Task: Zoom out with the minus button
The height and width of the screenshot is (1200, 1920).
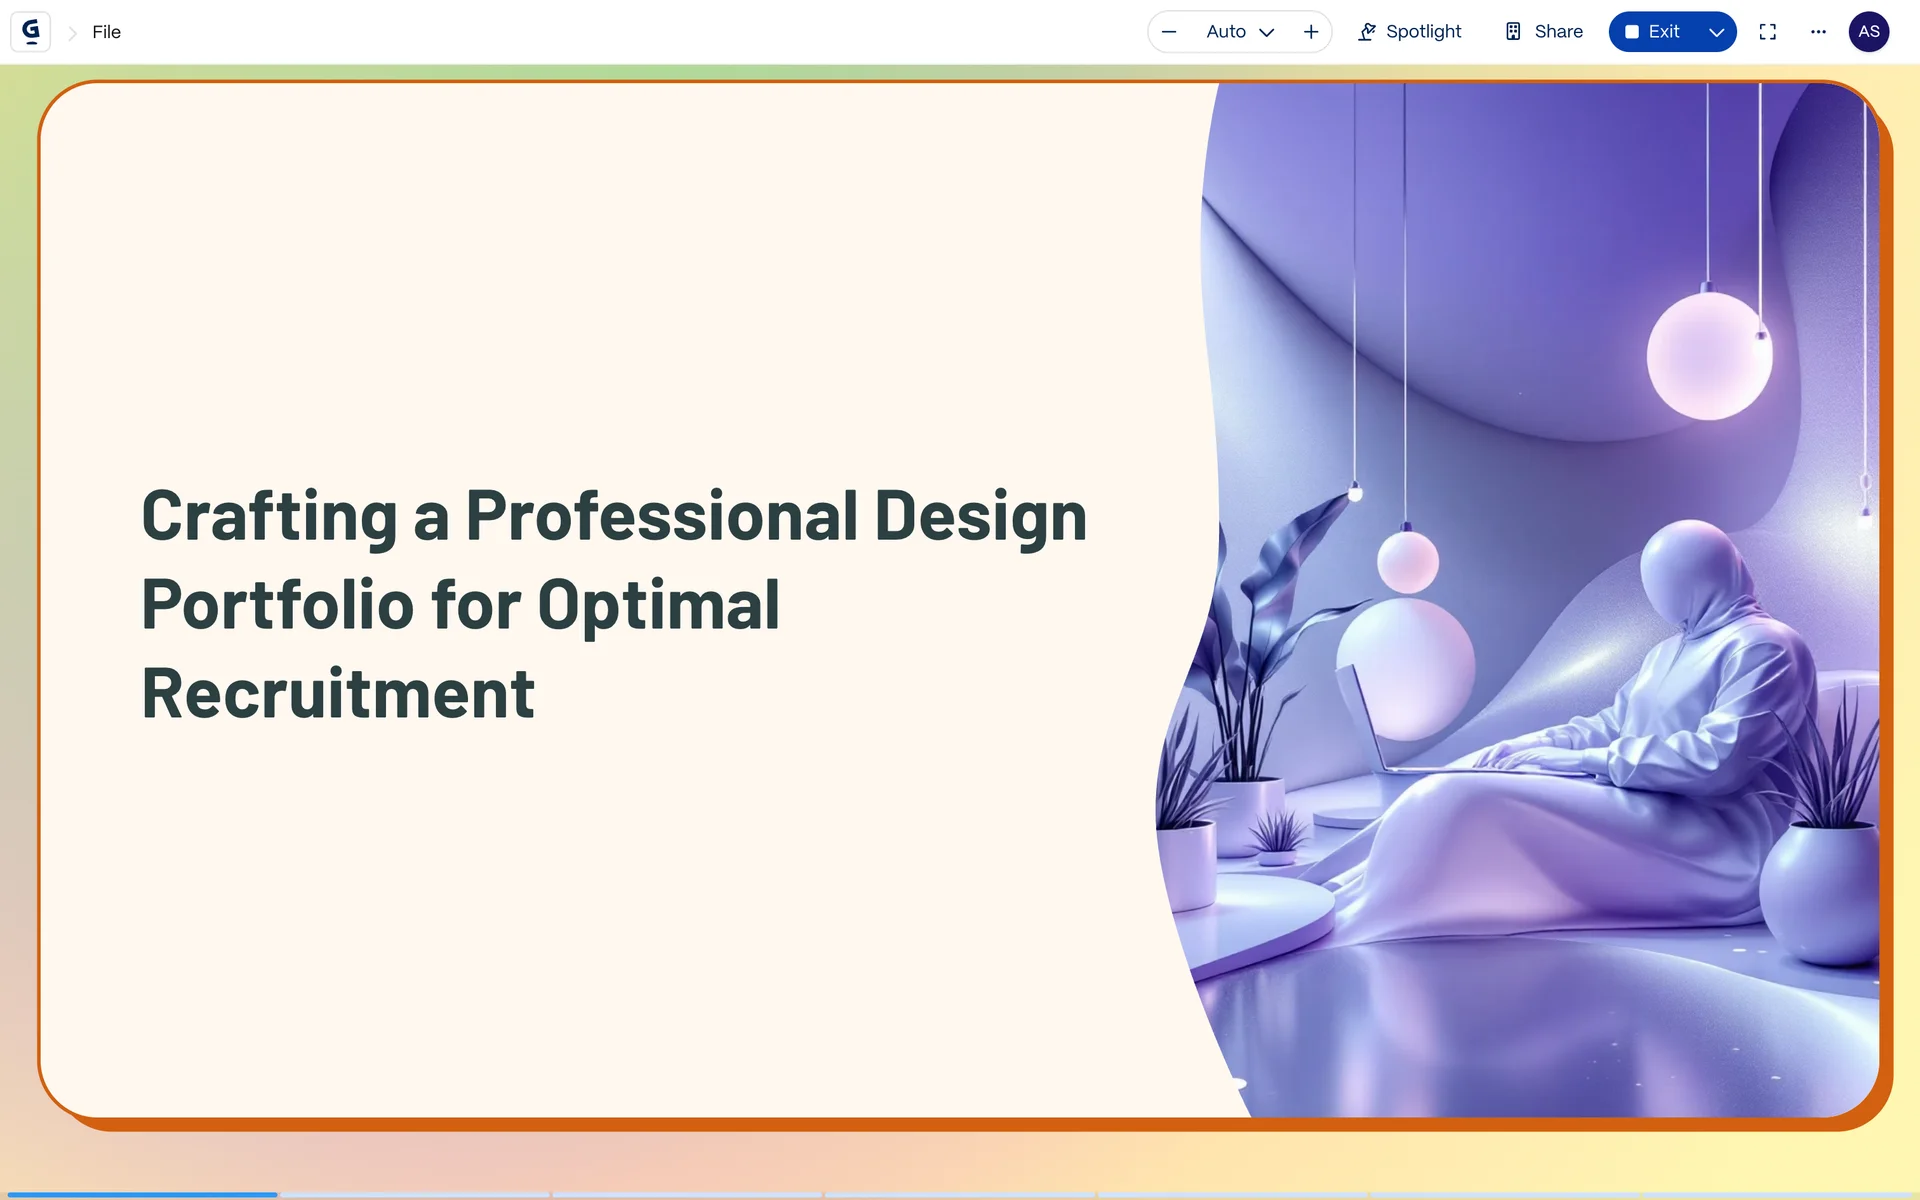Action: tap(1168, 32)
